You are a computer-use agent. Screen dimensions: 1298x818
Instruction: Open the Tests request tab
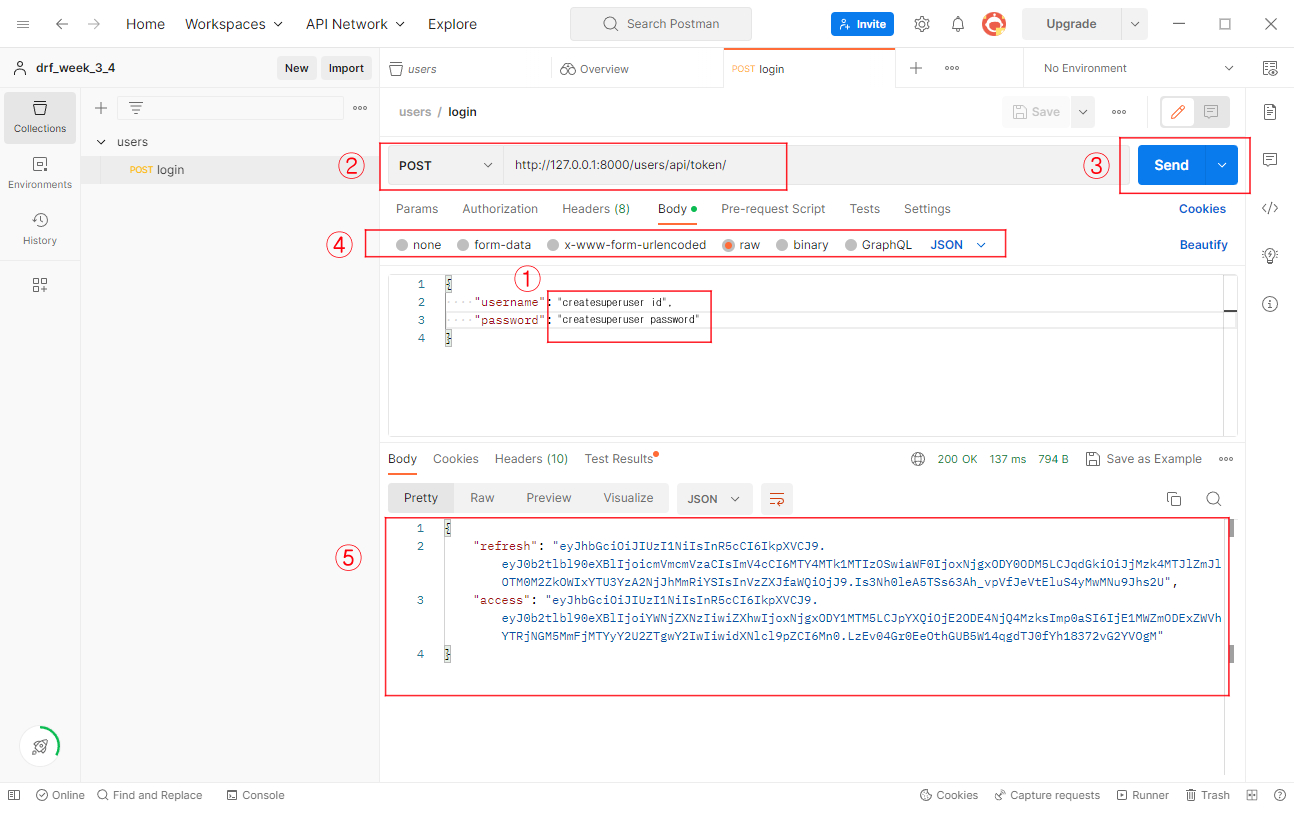(x=865, y=209)
